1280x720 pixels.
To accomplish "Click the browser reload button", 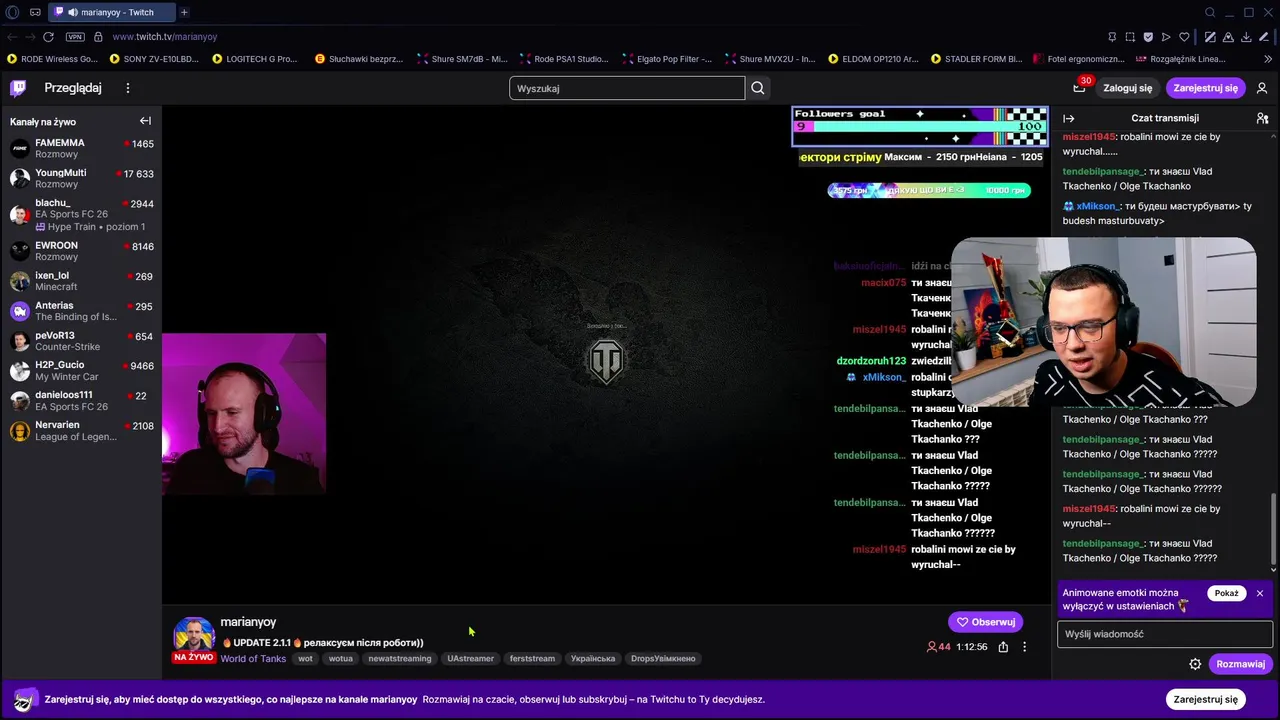I will [48, 37].
